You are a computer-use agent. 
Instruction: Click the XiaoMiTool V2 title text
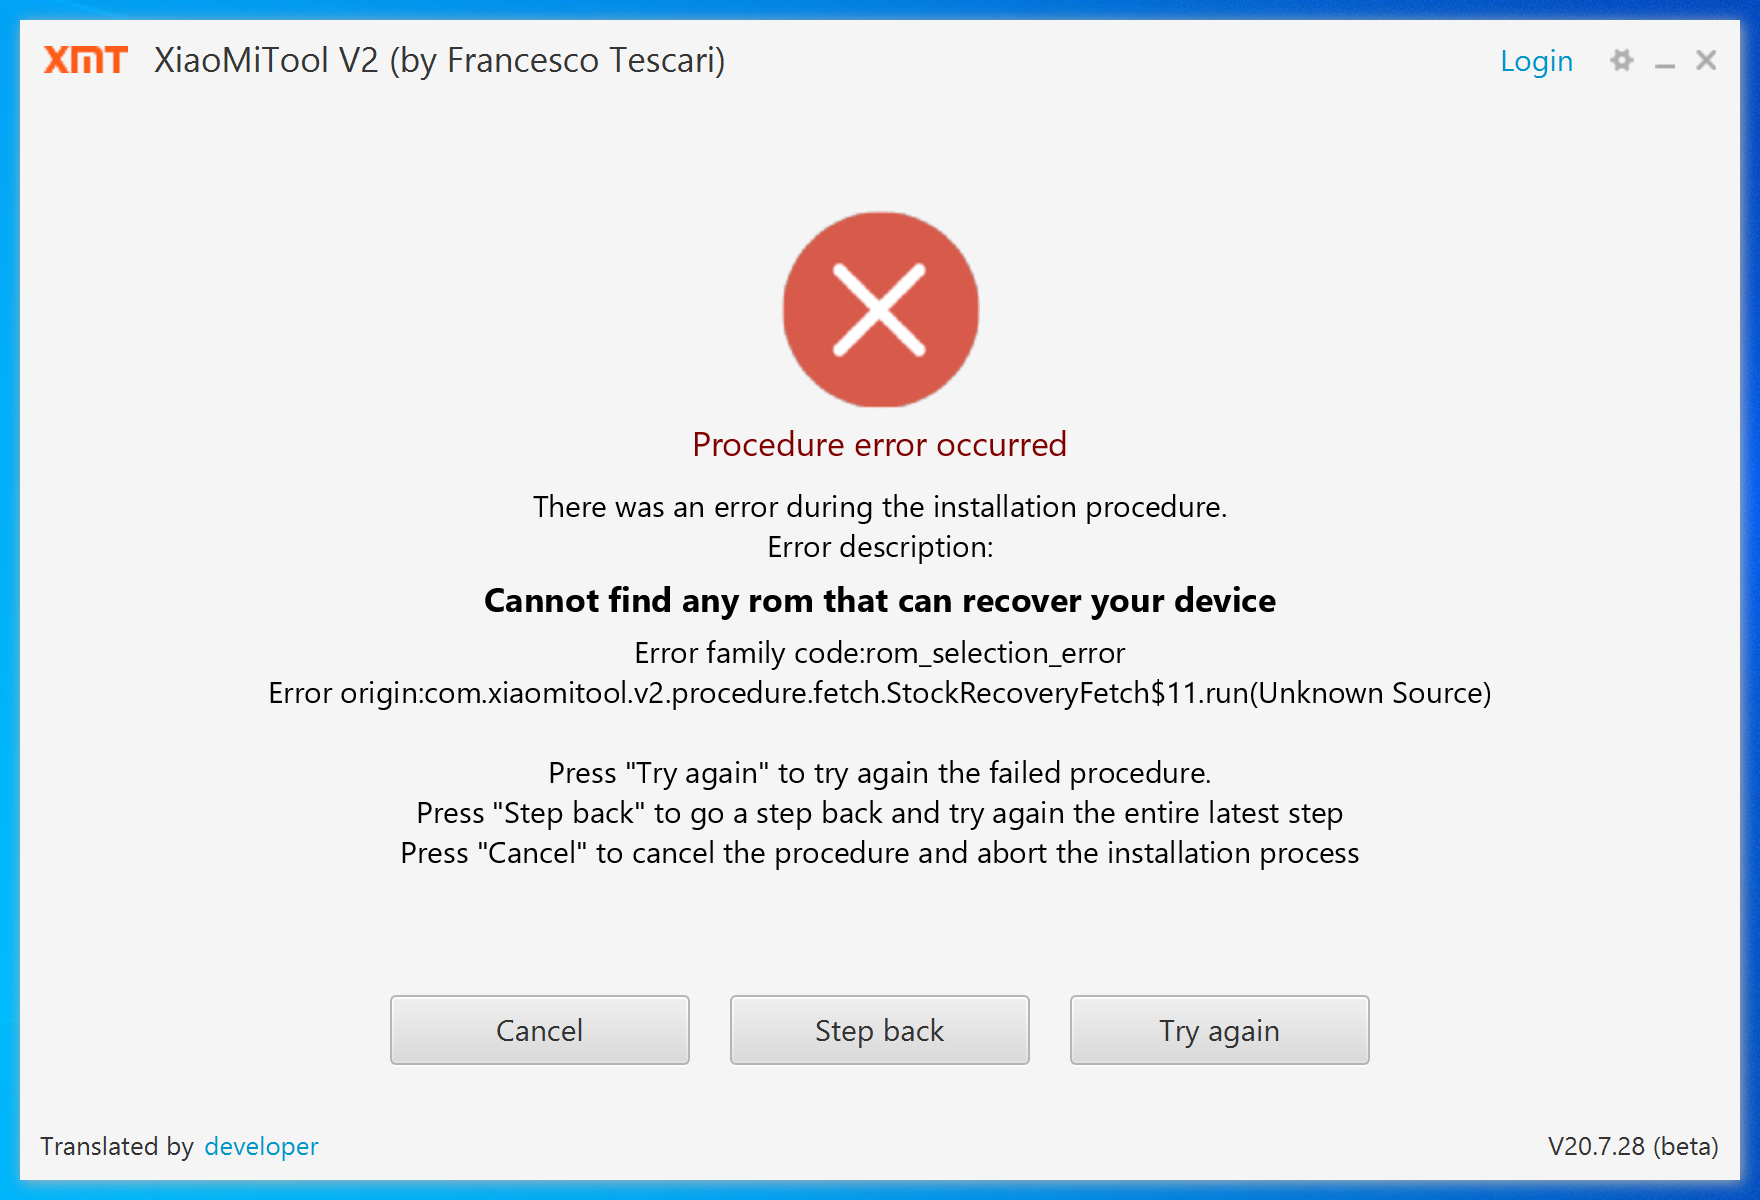(440, 61)
